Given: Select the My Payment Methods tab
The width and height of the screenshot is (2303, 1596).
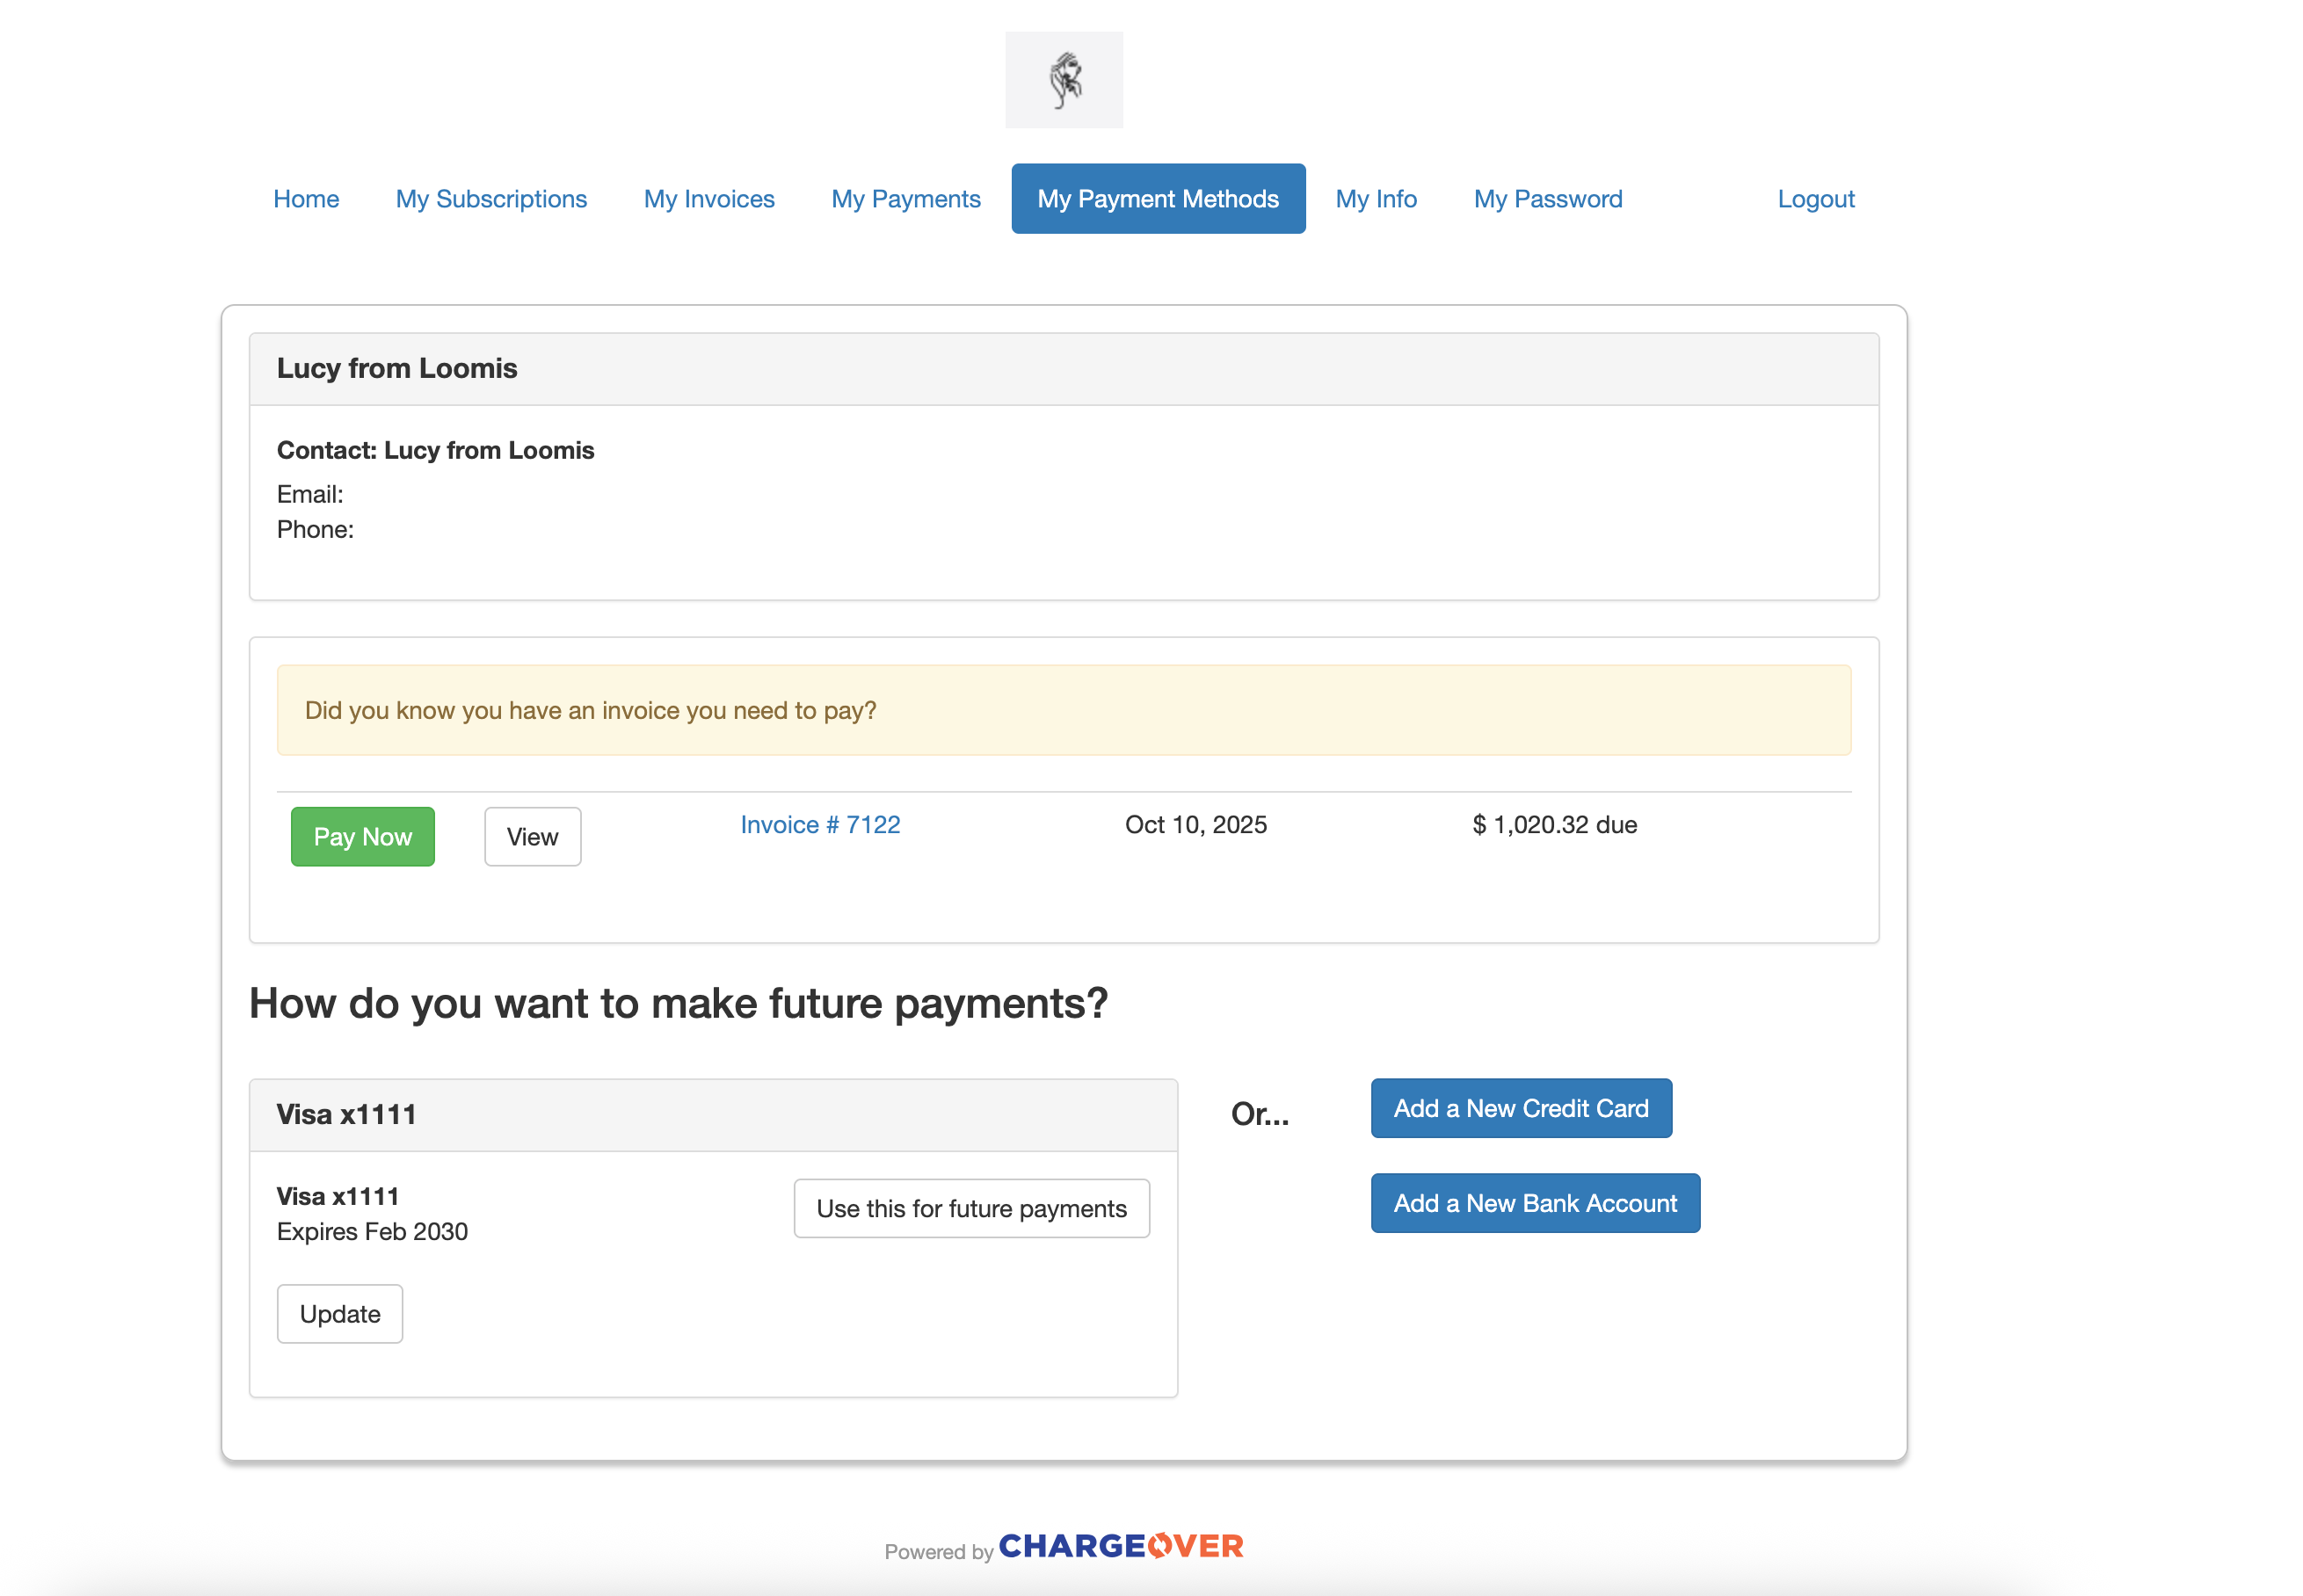Looking at the screenshot, I should pyautogui.click(x=1158, y=199).
